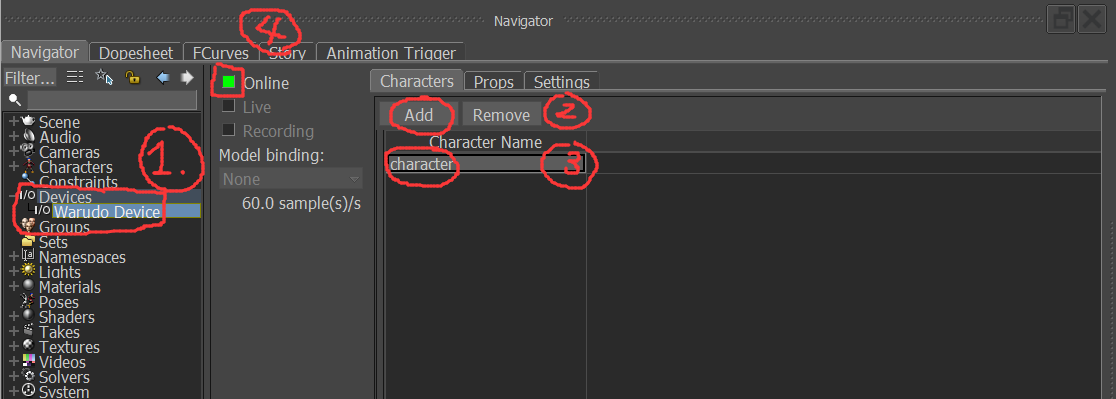The width and height of the screenshot is (1116, 399).
Task: Expand the Materials tree node
Action: coord(14,286)
